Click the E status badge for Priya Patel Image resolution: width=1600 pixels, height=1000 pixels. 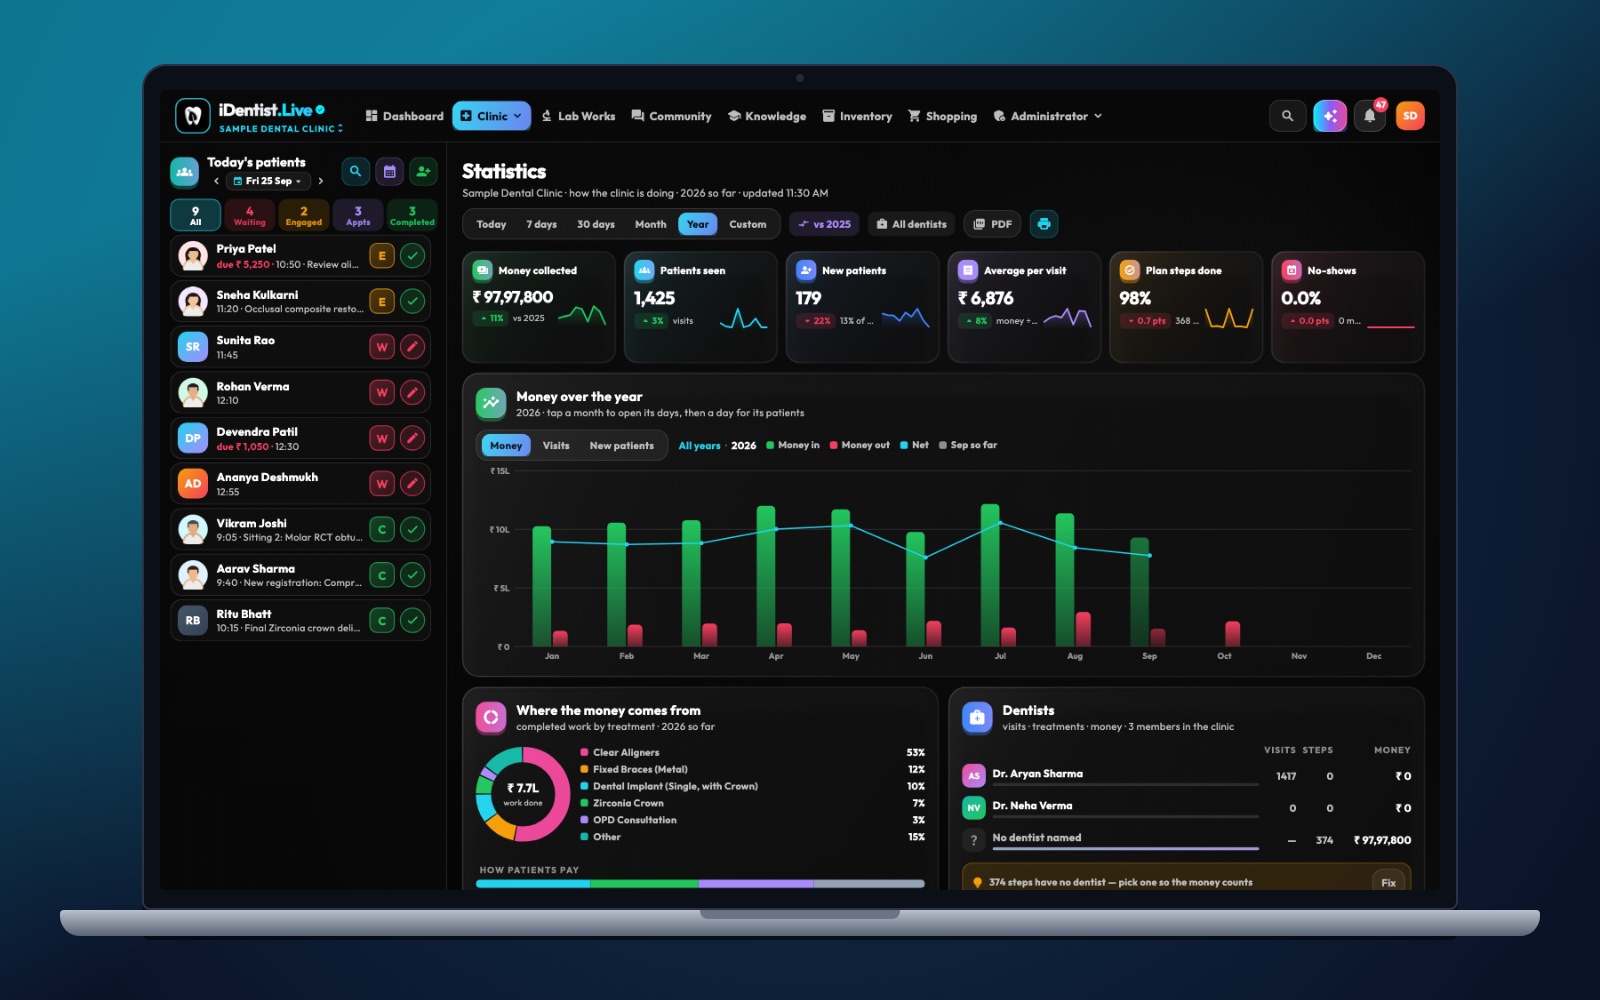382,256
